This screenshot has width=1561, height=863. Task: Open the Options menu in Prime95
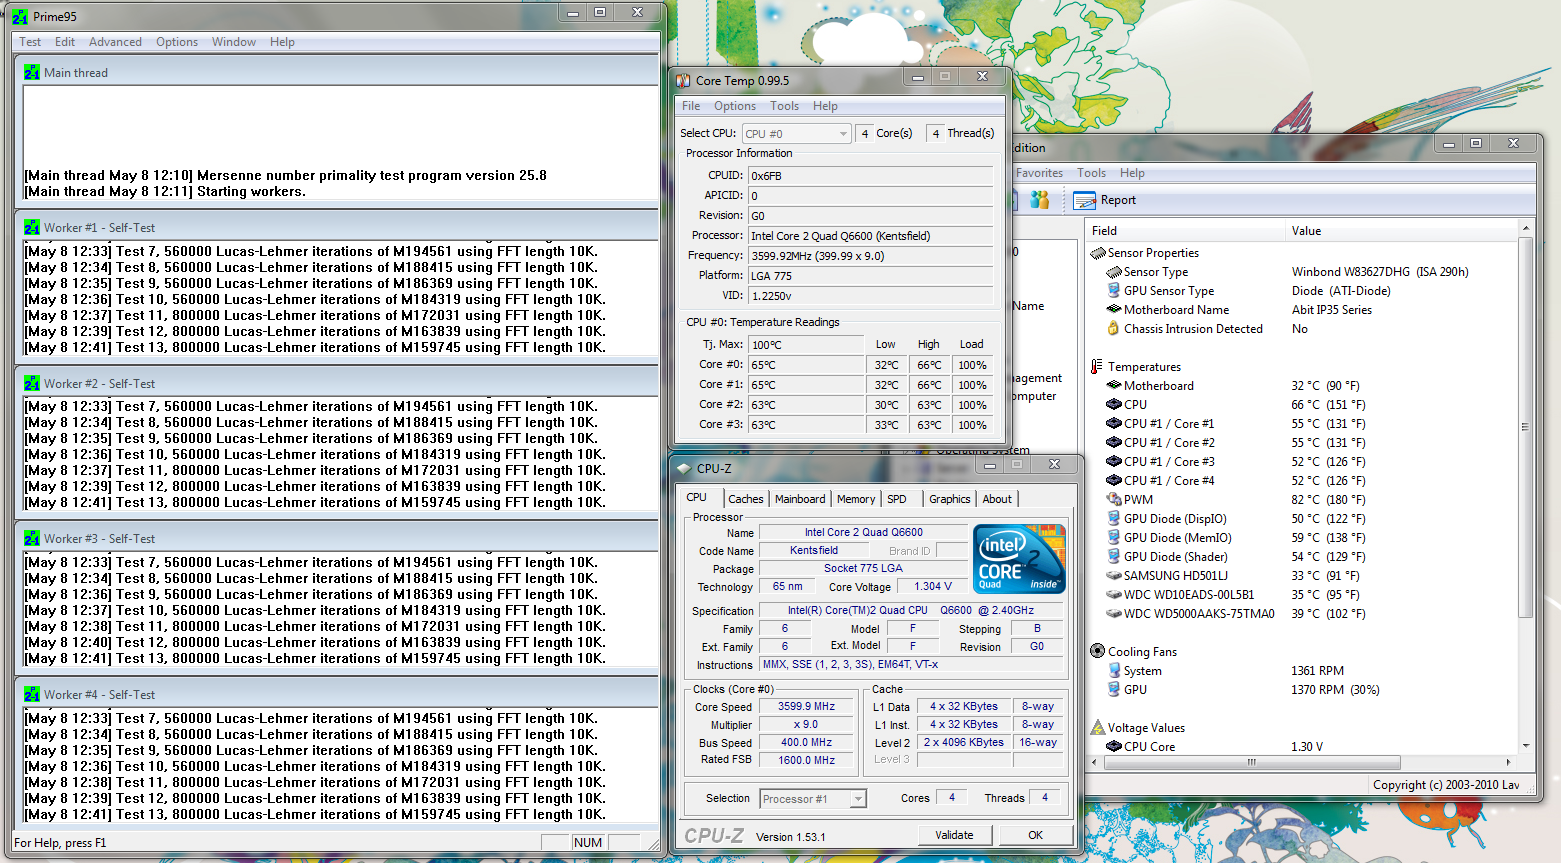coord(177,42)
